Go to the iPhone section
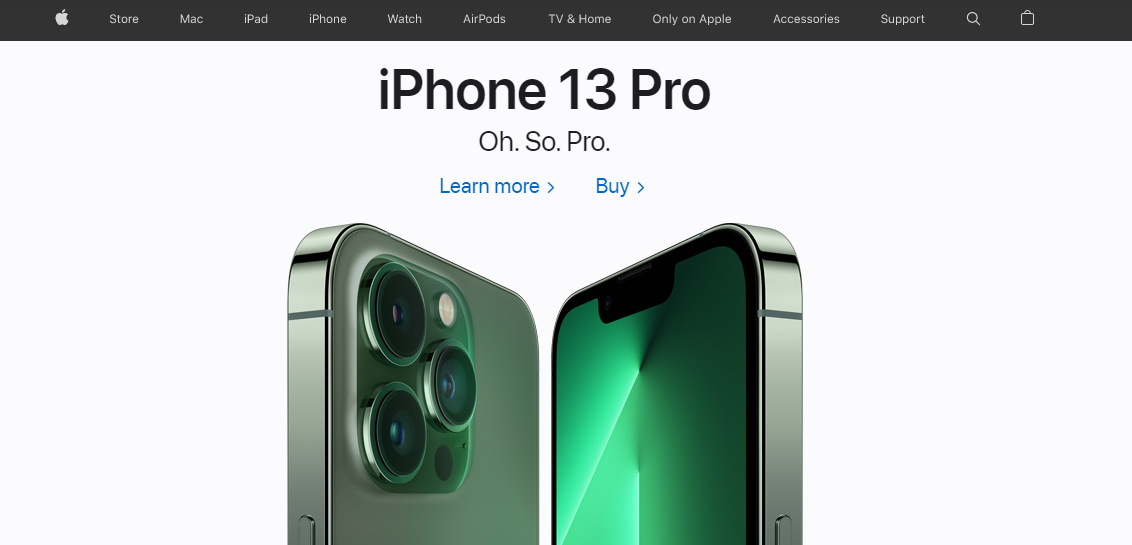 [328, 19]
